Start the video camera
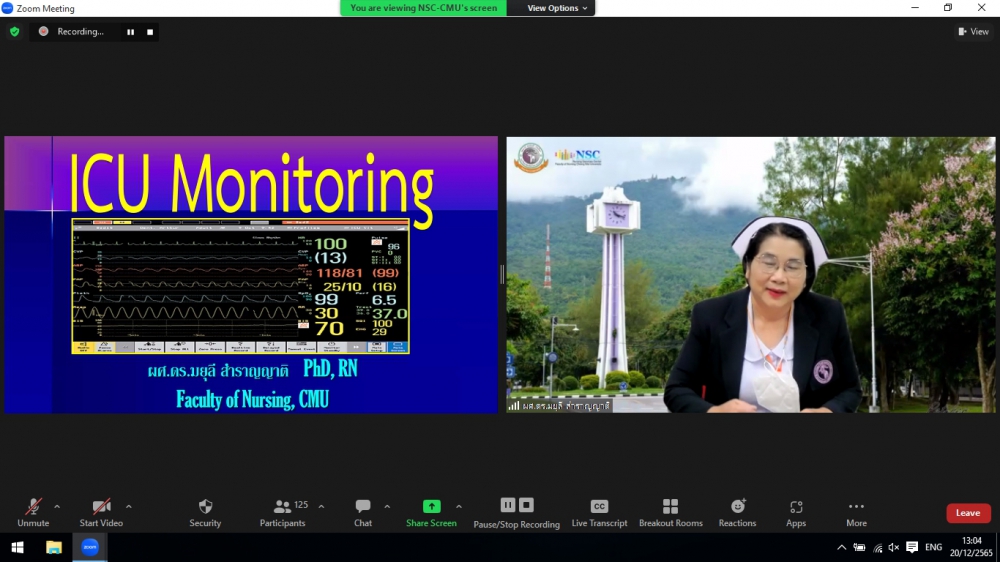 [x=101, y=512]
